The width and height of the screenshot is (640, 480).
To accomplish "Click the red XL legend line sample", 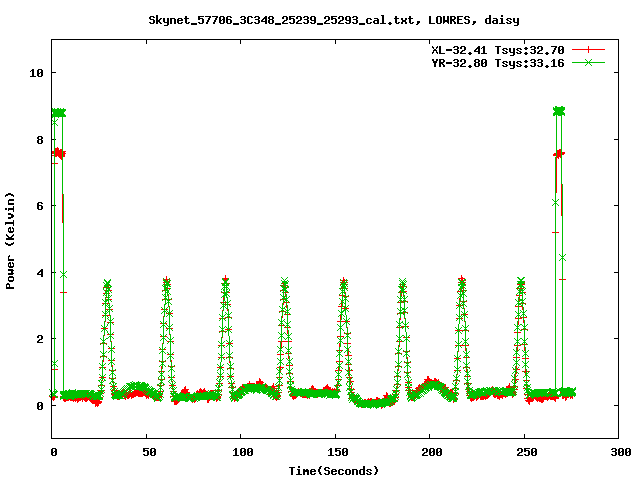I will click(x=590, y=49).
